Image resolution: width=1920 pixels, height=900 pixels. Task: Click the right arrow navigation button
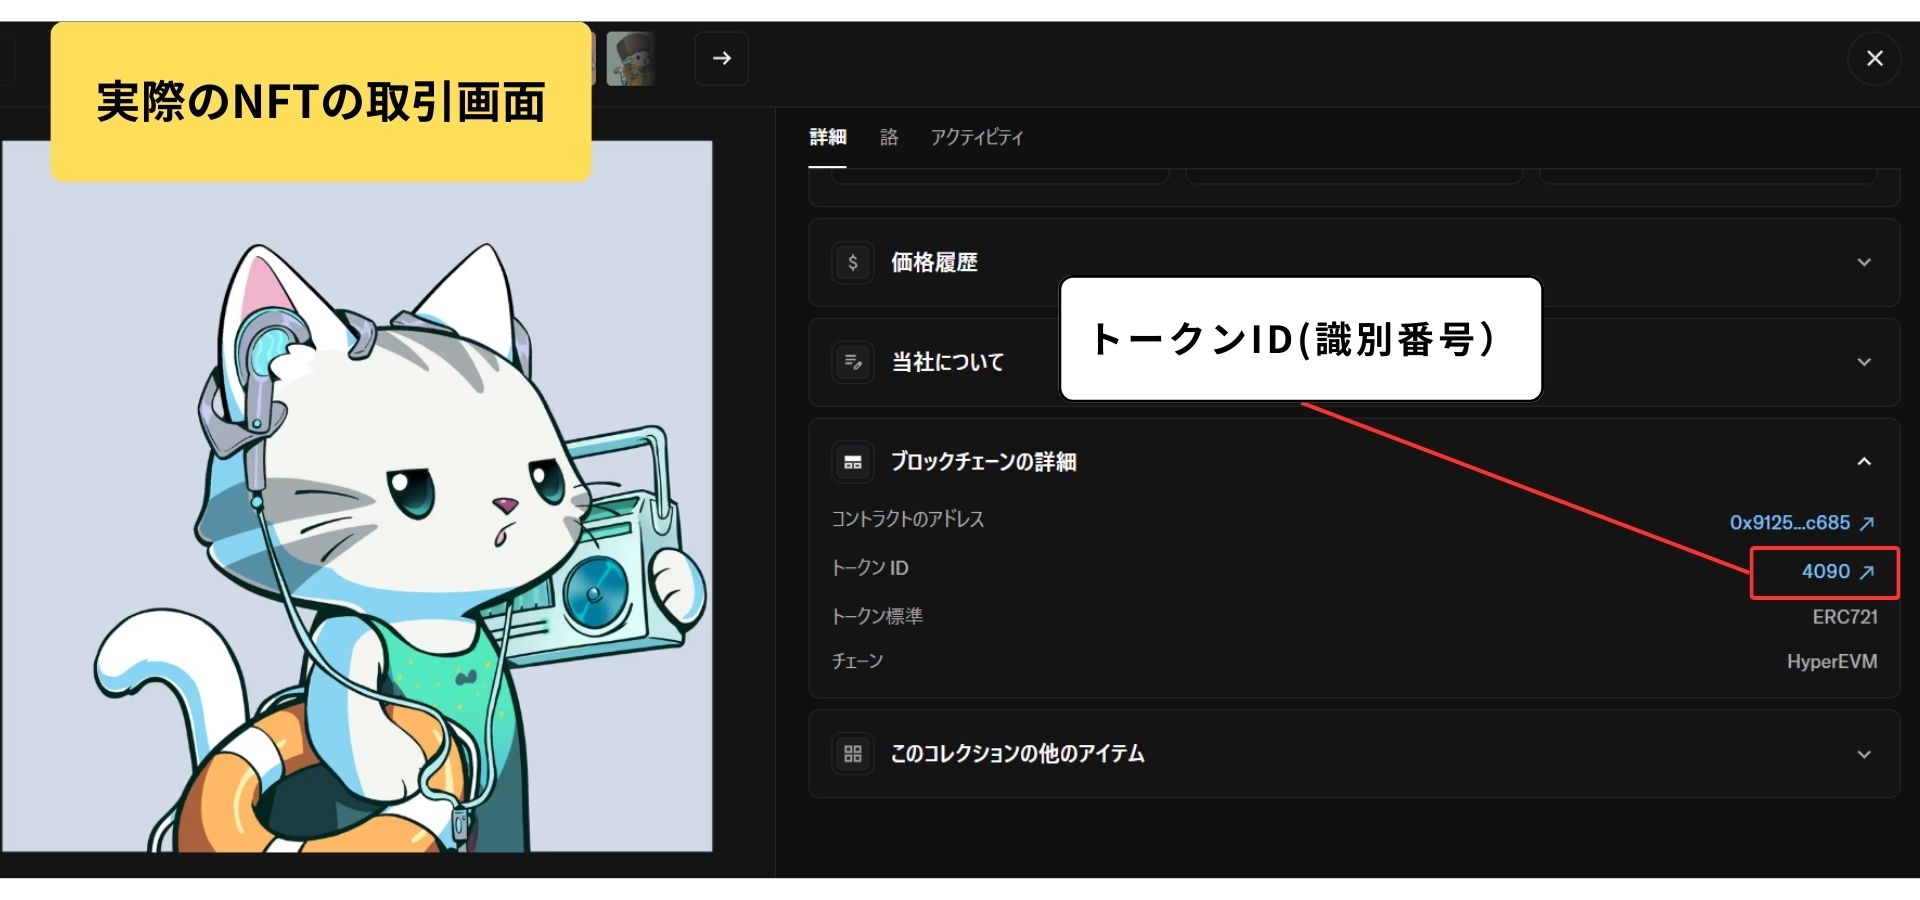point(721,58)
